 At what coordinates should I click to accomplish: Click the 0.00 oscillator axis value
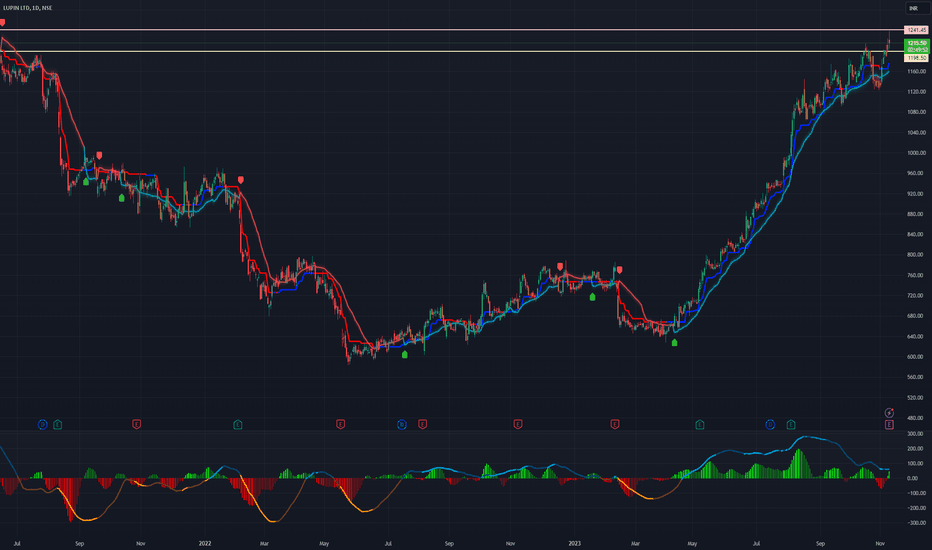(913, 478)
